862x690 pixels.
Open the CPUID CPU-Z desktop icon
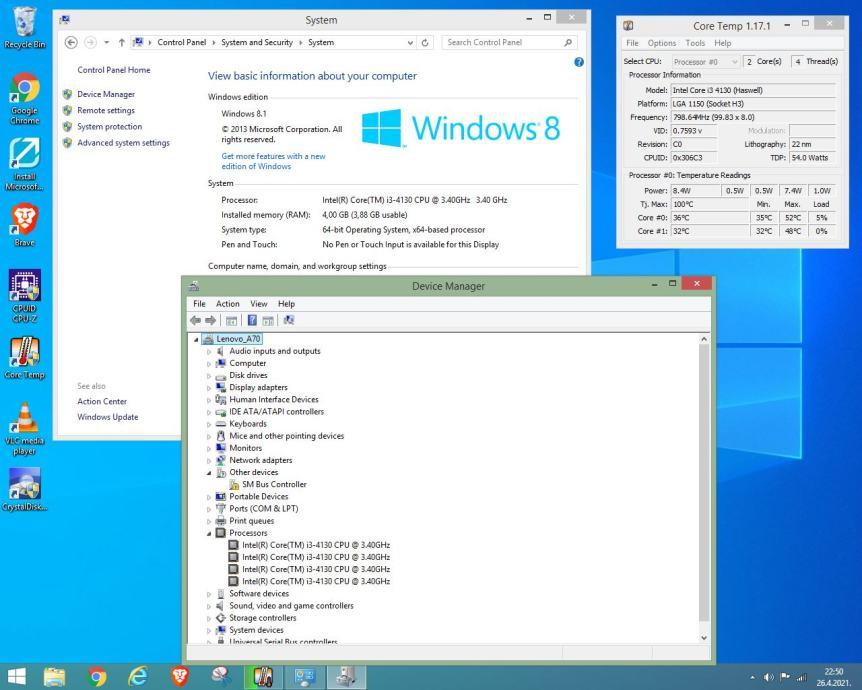tap(24, 293)
